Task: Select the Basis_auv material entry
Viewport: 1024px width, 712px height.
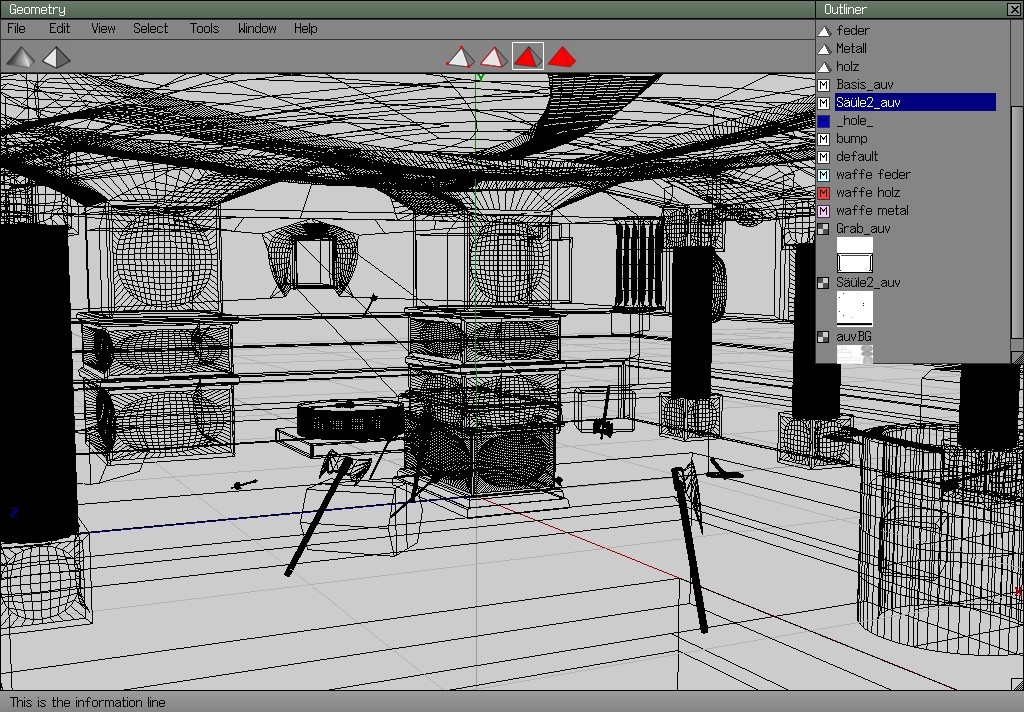Action: tap(864, 85)
